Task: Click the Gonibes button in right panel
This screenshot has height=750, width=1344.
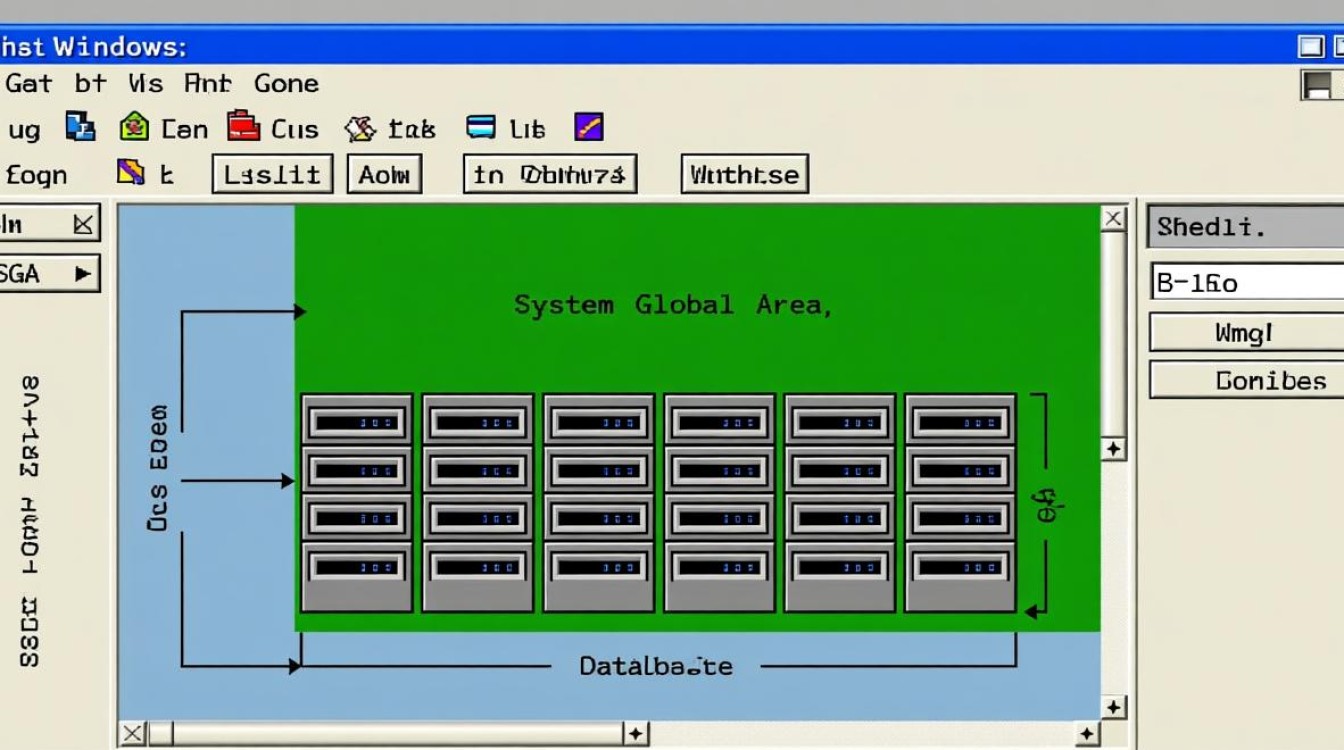Action: [x=1246, y=381]
